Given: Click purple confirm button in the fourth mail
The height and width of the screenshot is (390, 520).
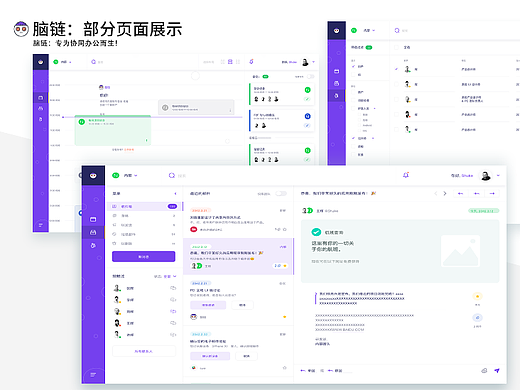Looking at the screenshot, I should point(210,356).
